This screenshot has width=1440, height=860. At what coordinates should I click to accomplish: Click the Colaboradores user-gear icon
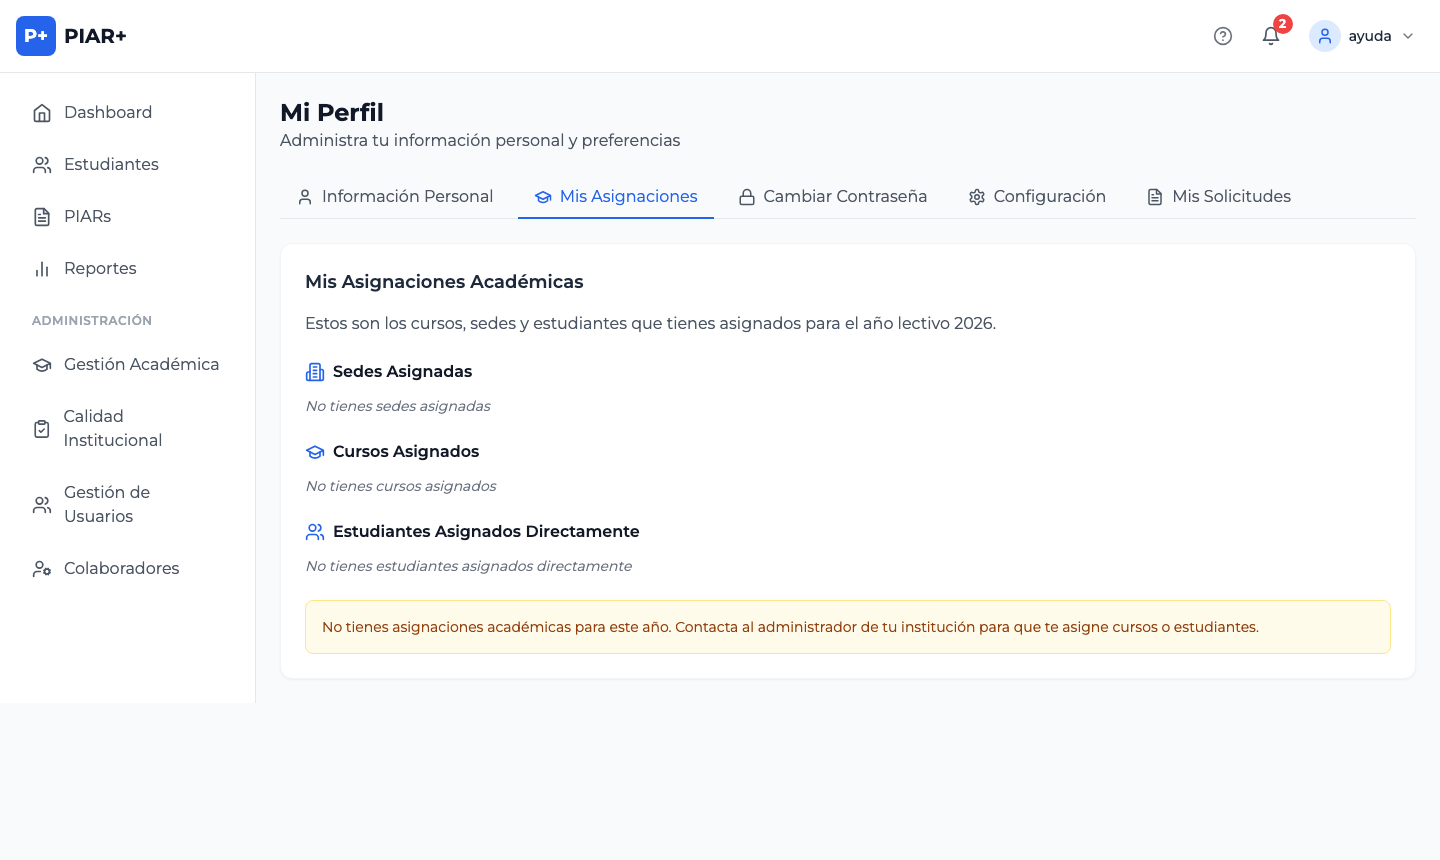(x=42, y=569)
